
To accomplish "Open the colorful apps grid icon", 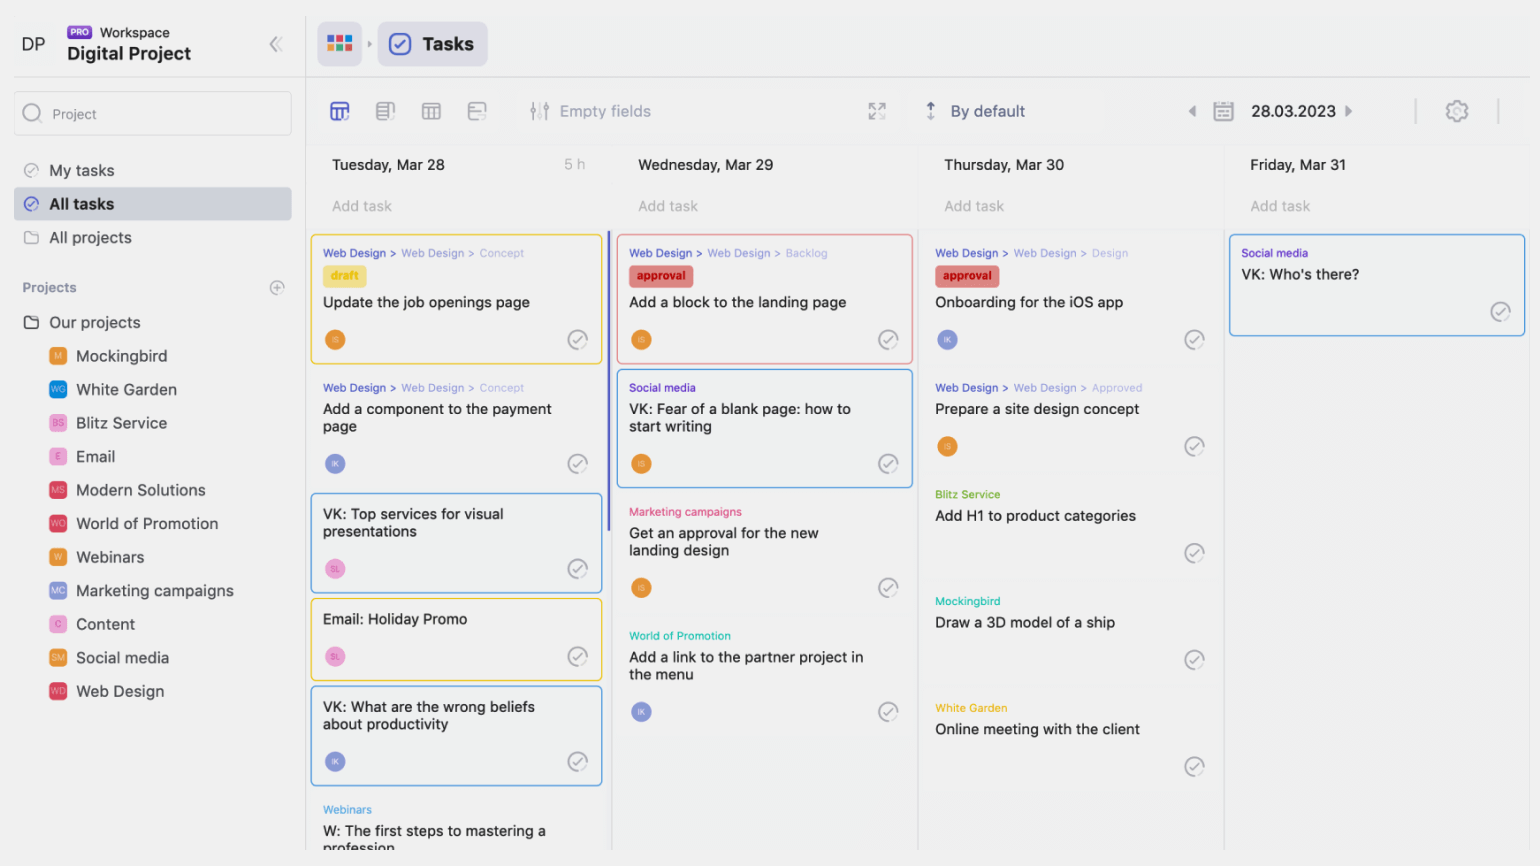I will 340,44.
